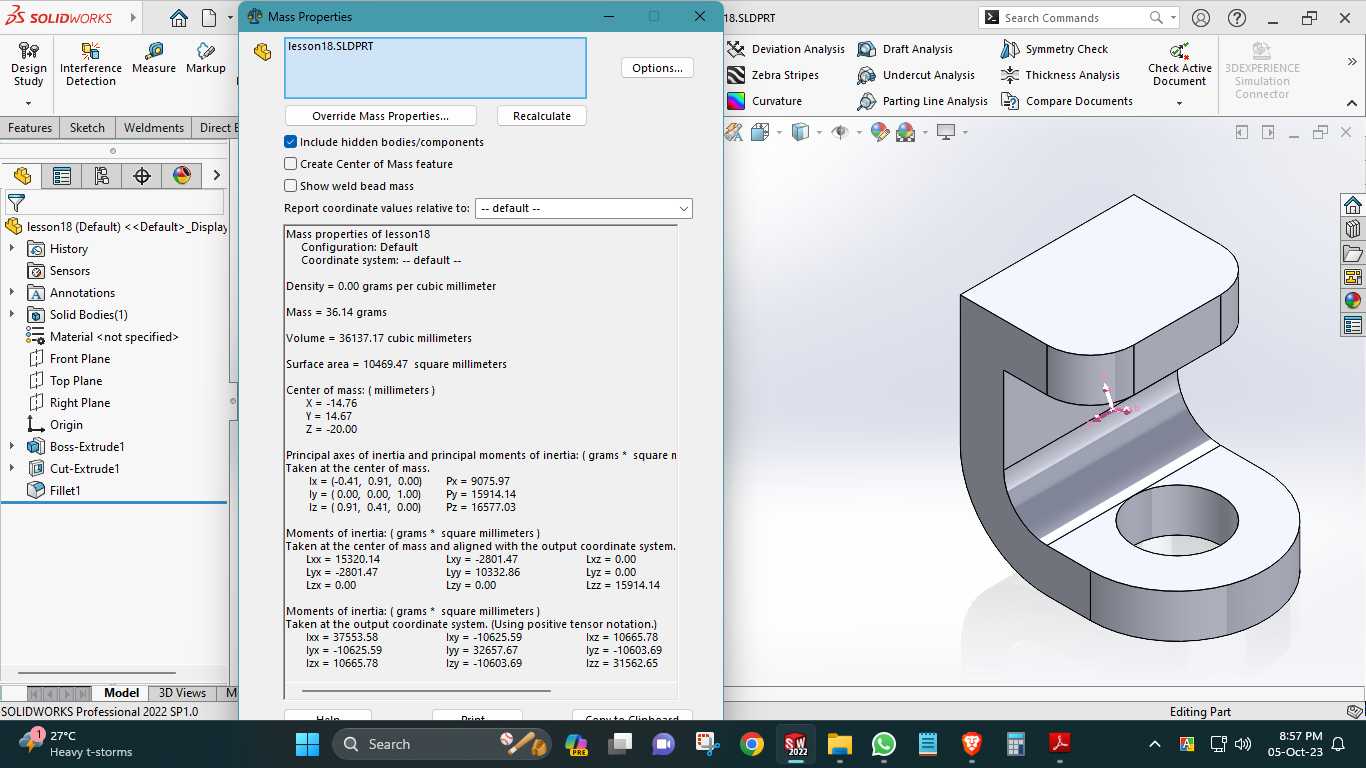Open the Markup tool
This screenshot has height=768, width=1366.
[x=205, y=57]
